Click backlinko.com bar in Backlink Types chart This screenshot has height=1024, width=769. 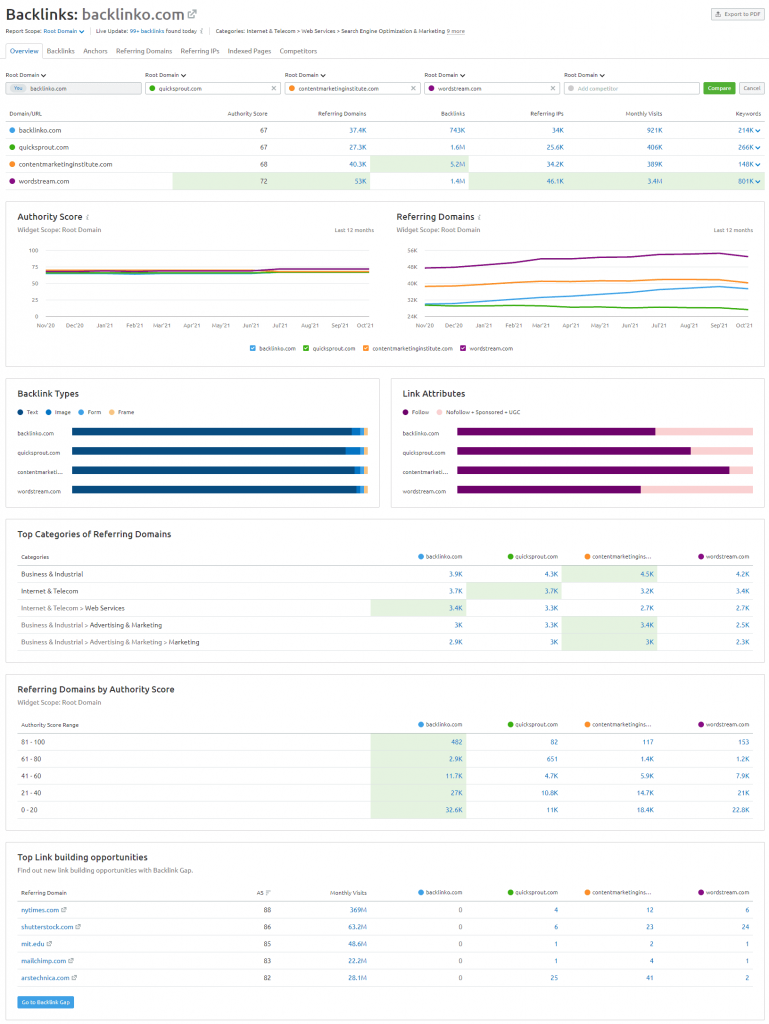220,432
